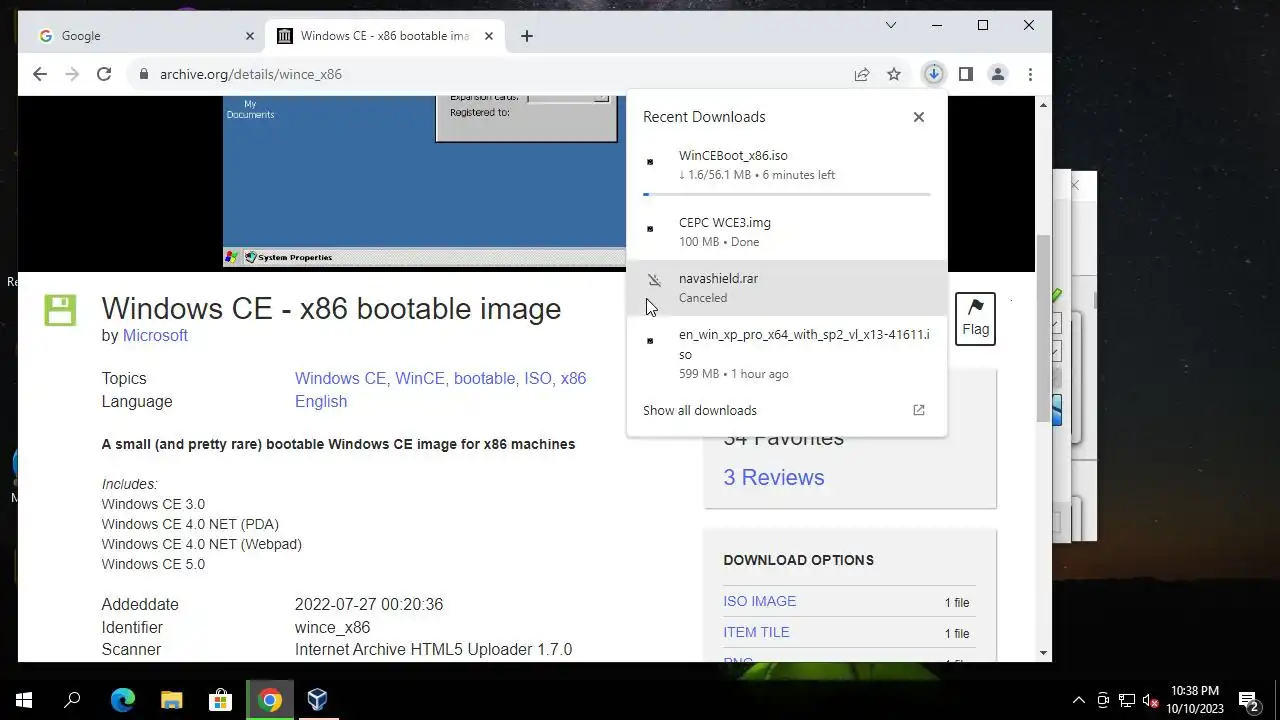The height and width of the screenshot is (720, 1280).
Task: Close the Recent Downloads popup
Action: pyautogui.click(x=919, y=117)
